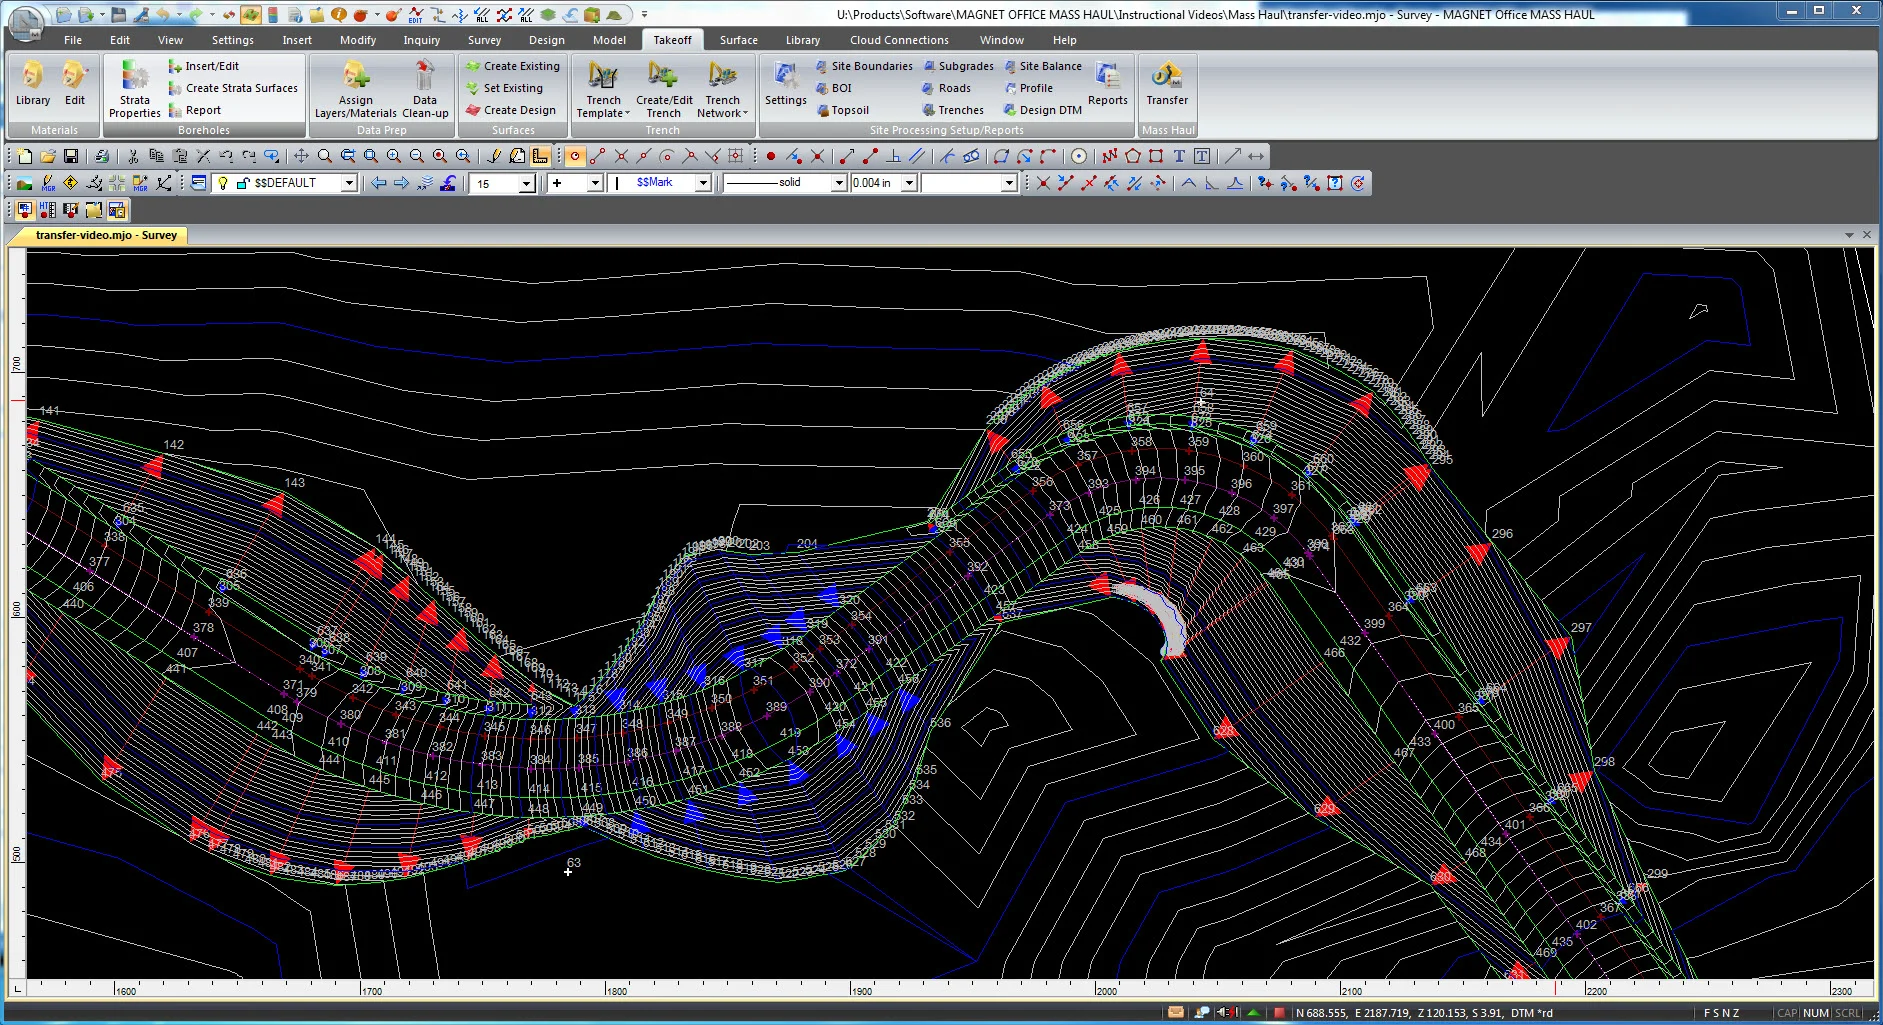Click the Data Clean-up icon
This screenshot has width=1883, height=1025.
pyautogui.click(x=425, y=88)
